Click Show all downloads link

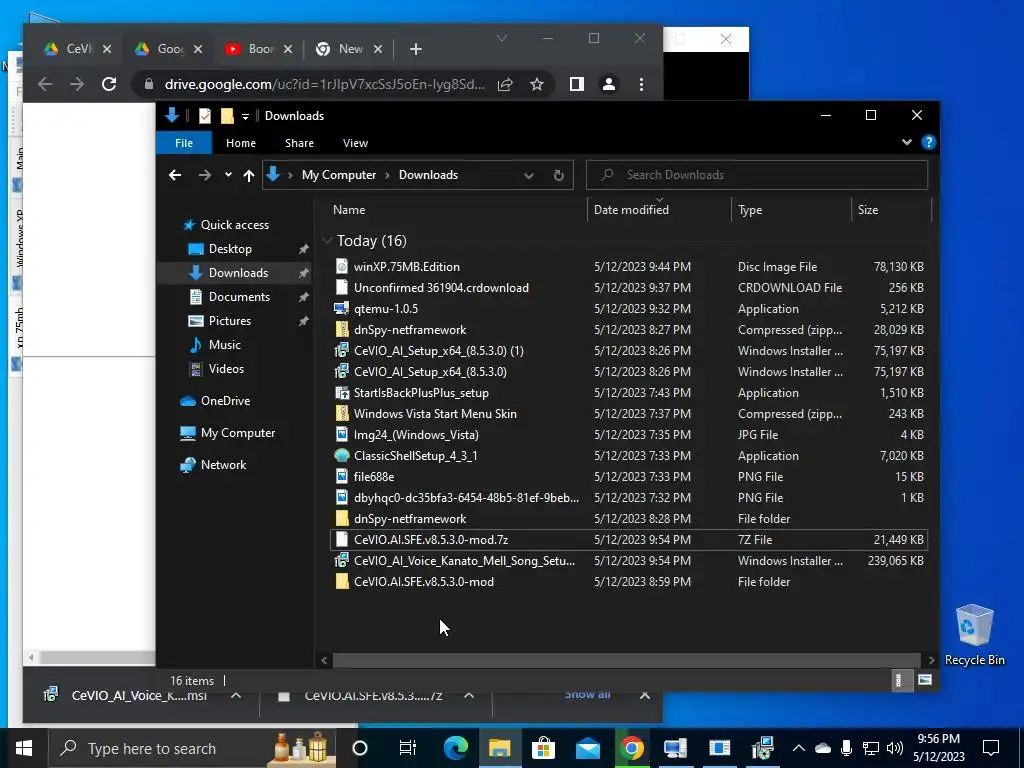coord(587,695)
